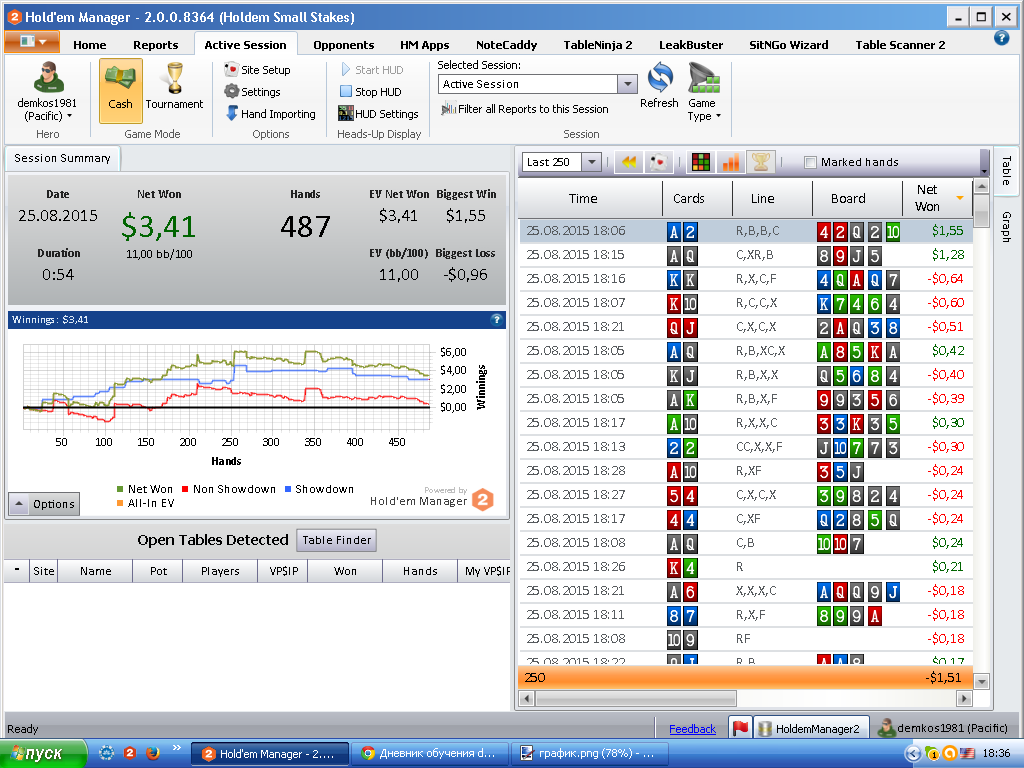
Task: Switch to the vertical Table side tab
Action: [x=1006, y=170]
